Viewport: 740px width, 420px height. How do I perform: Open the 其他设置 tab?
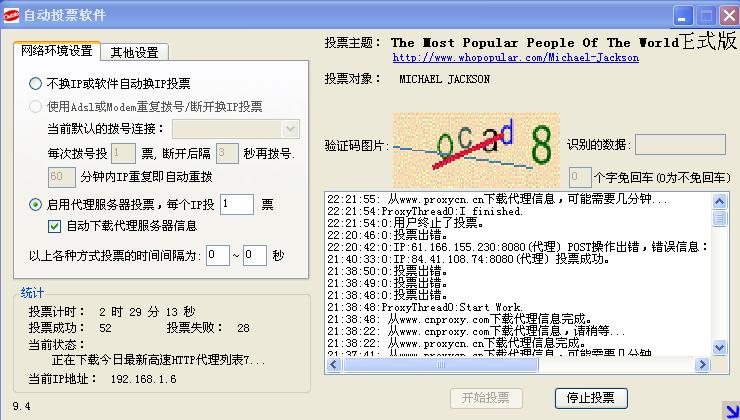click(x=134, y=52)
